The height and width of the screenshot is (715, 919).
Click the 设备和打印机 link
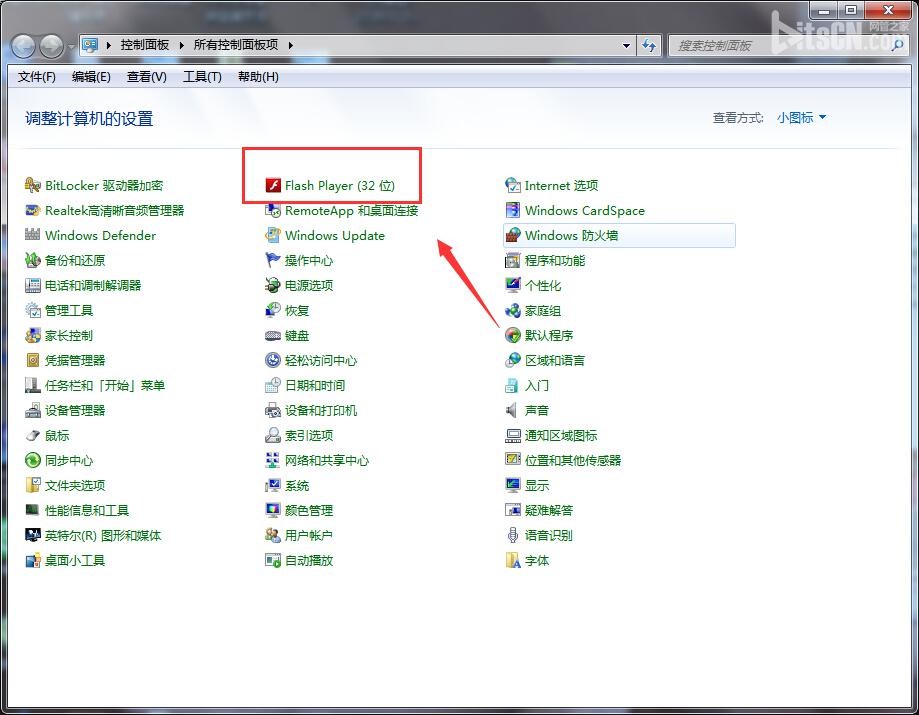pos(321,410)
